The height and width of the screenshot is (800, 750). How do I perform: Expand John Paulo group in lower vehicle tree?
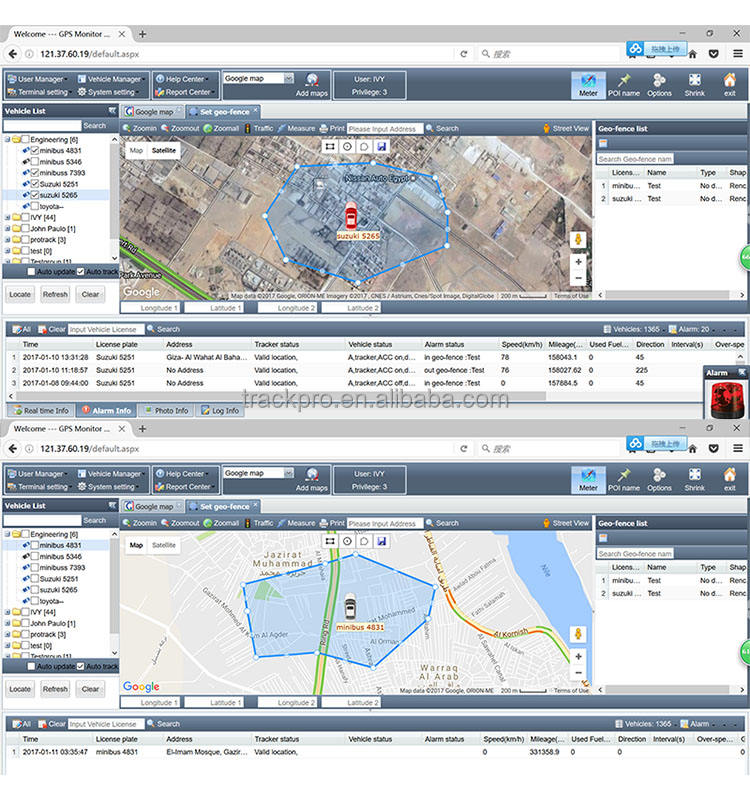pyautogui.click(x=8, y=623)
